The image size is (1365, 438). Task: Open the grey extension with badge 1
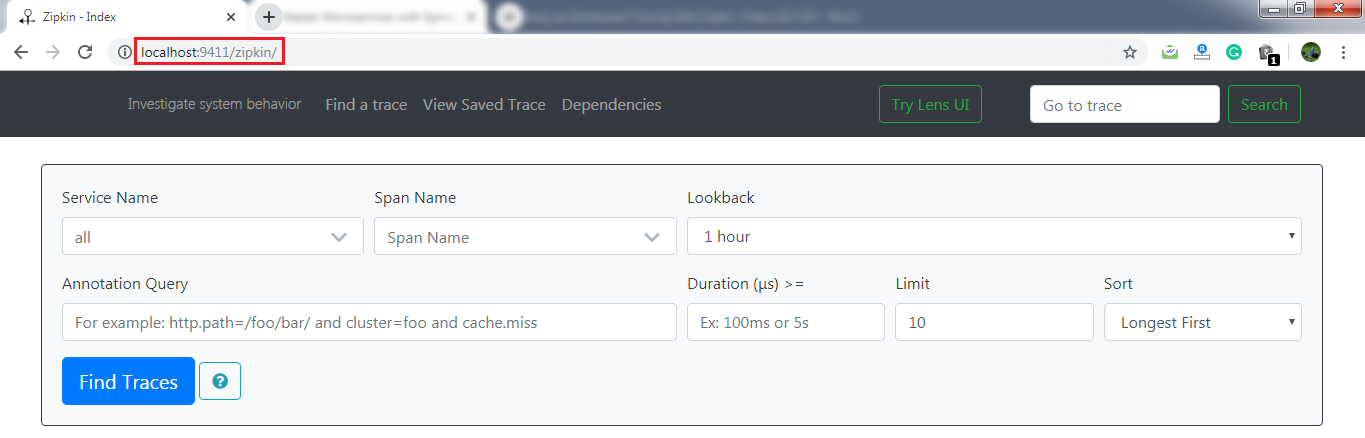click(x=1268, y=53)
